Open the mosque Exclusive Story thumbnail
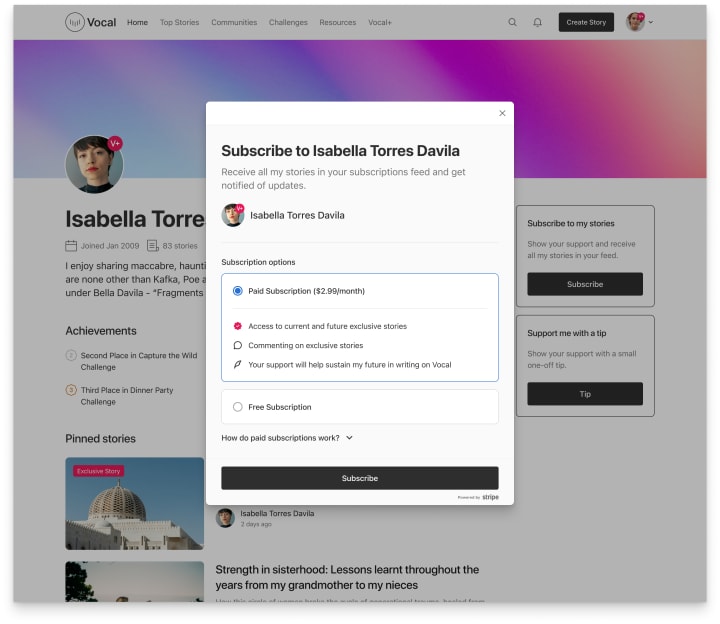720x624 pixels. [135, 503]
